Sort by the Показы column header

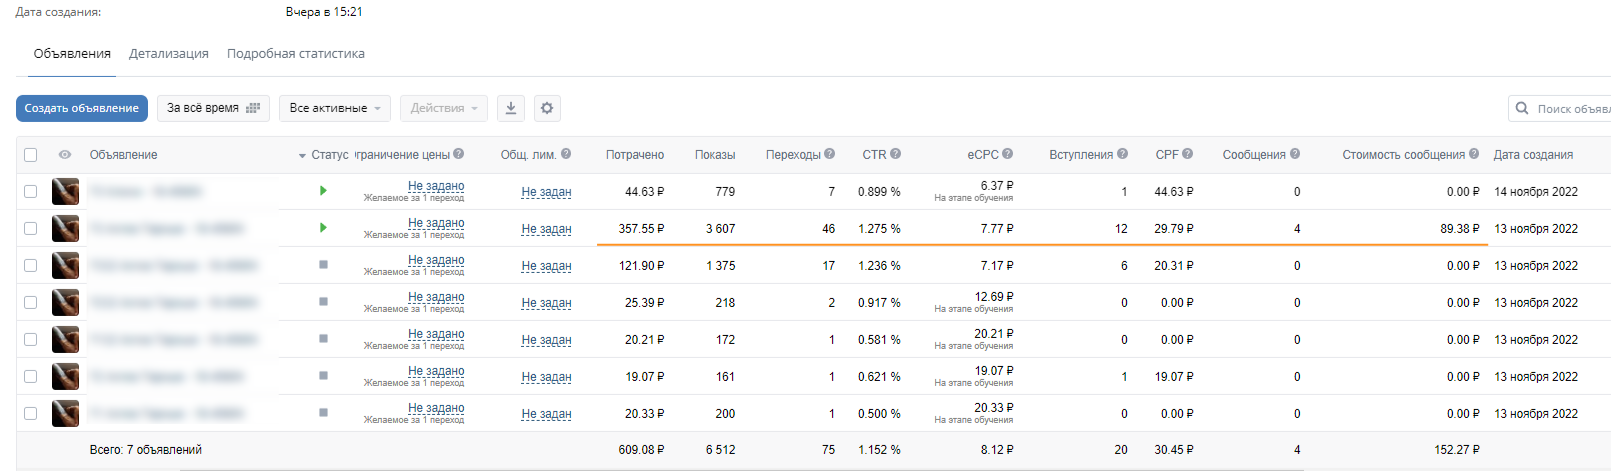(x=715, y=155)
